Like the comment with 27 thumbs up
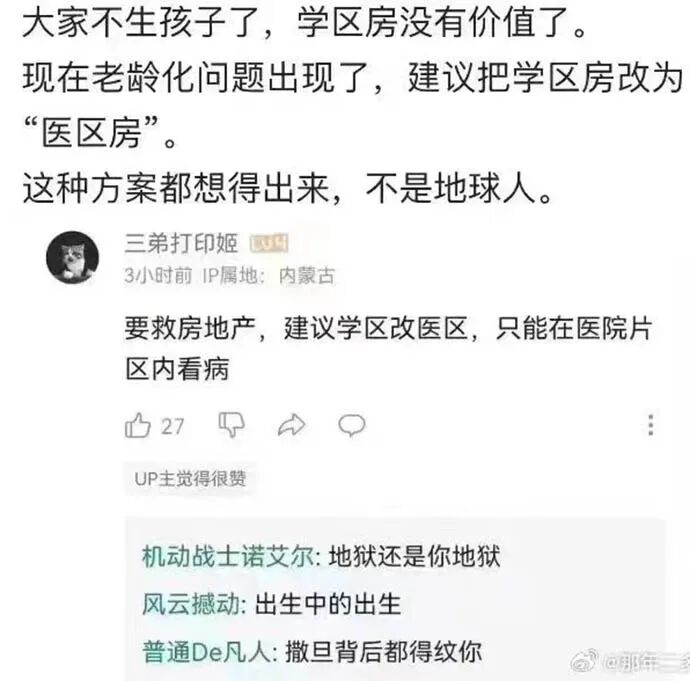690x681 pixels. pyautogui.click(x=138, y=425)
